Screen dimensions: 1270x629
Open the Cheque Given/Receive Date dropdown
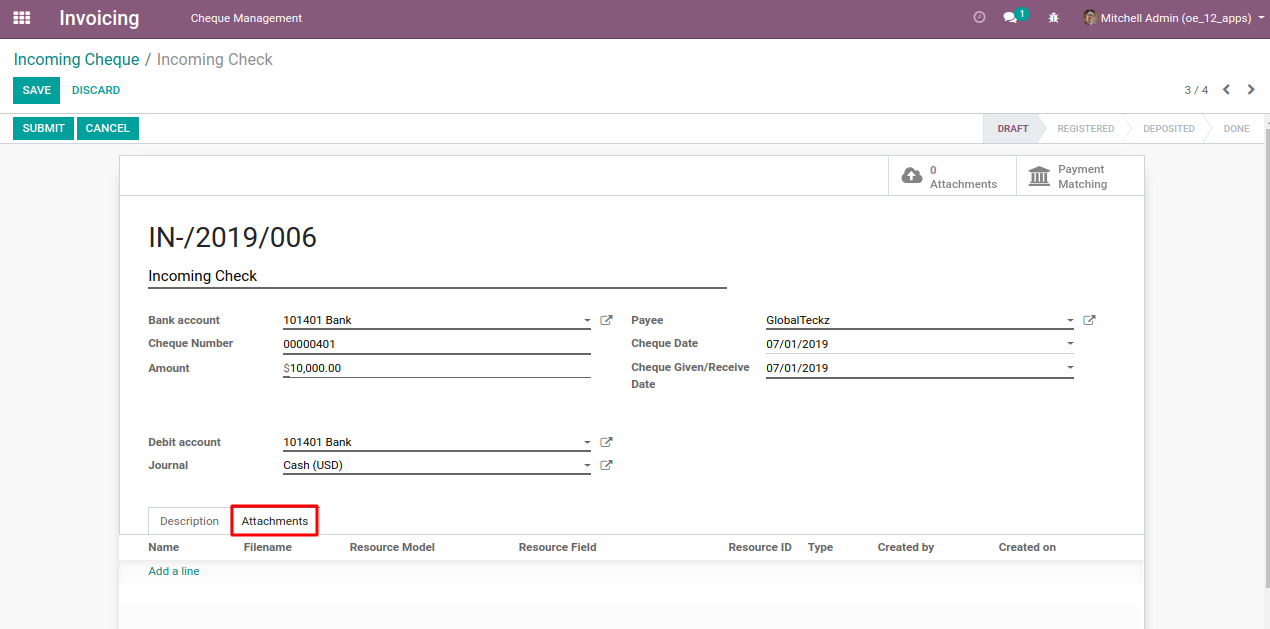tap(1070, 368)
